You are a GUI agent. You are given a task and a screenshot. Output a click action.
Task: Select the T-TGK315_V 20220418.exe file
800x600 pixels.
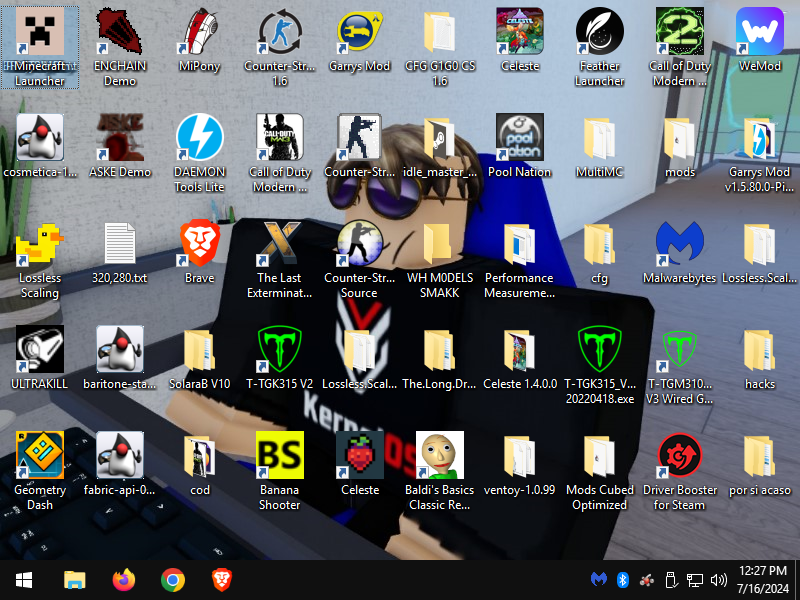[599, 365]
